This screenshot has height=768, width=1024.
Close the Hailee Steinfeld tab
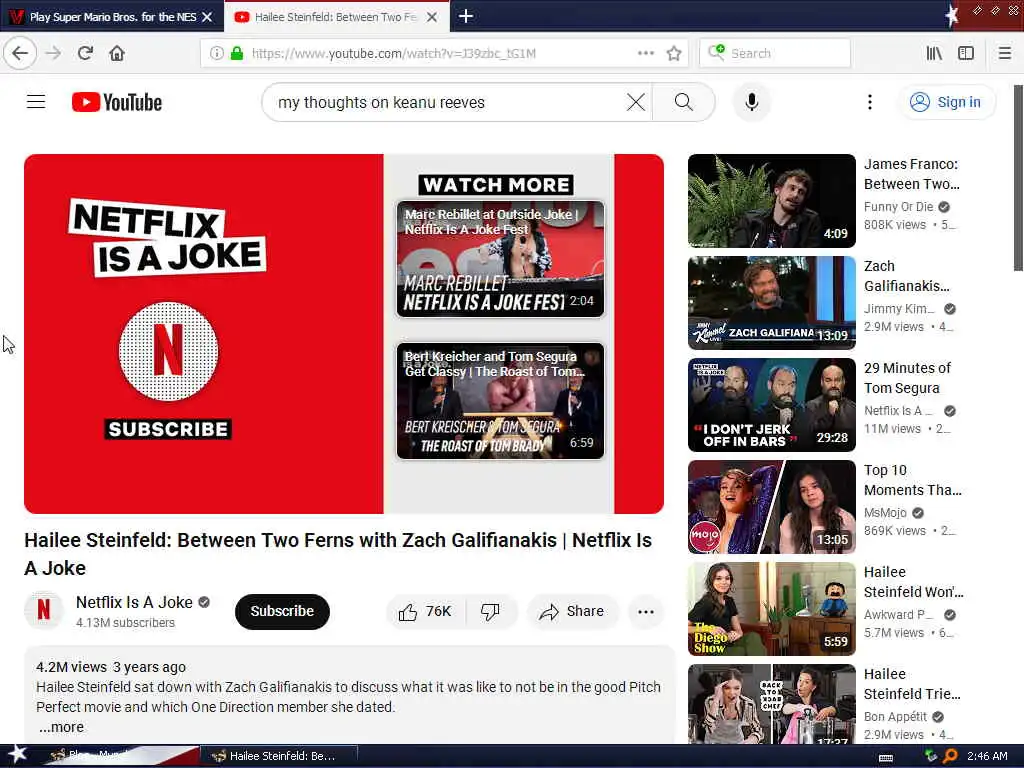432,17
